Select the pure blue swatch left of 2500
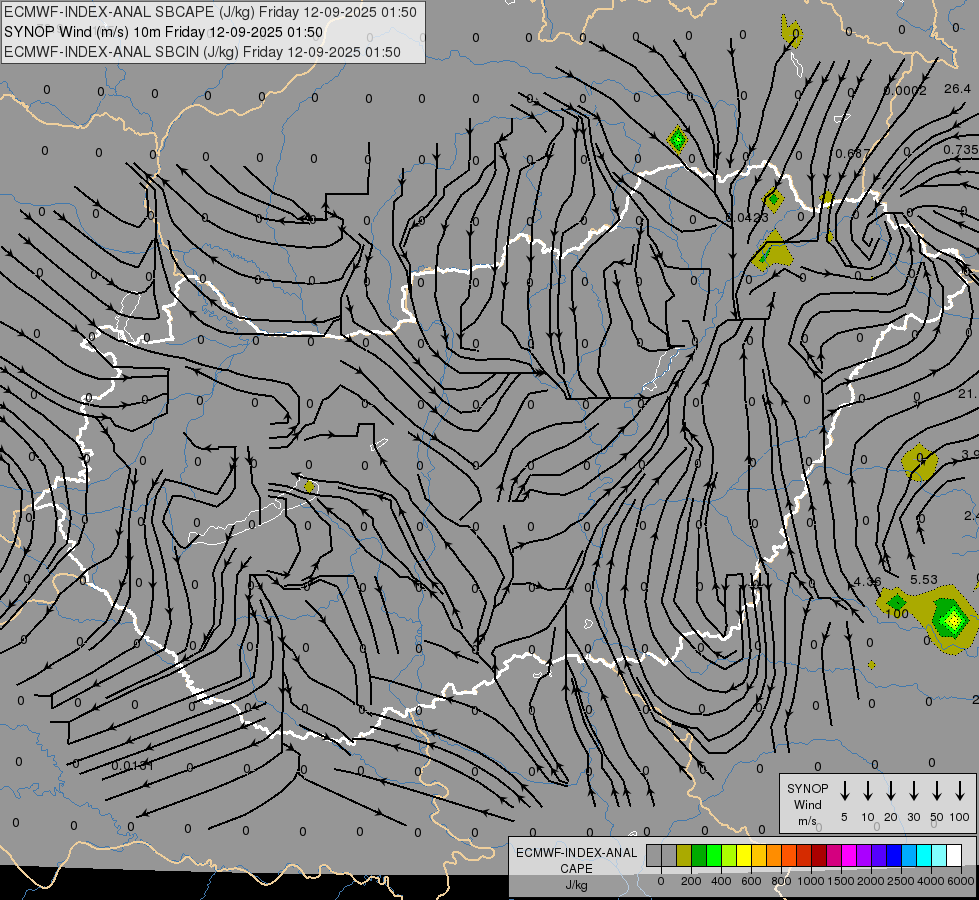 pos(893,855)
